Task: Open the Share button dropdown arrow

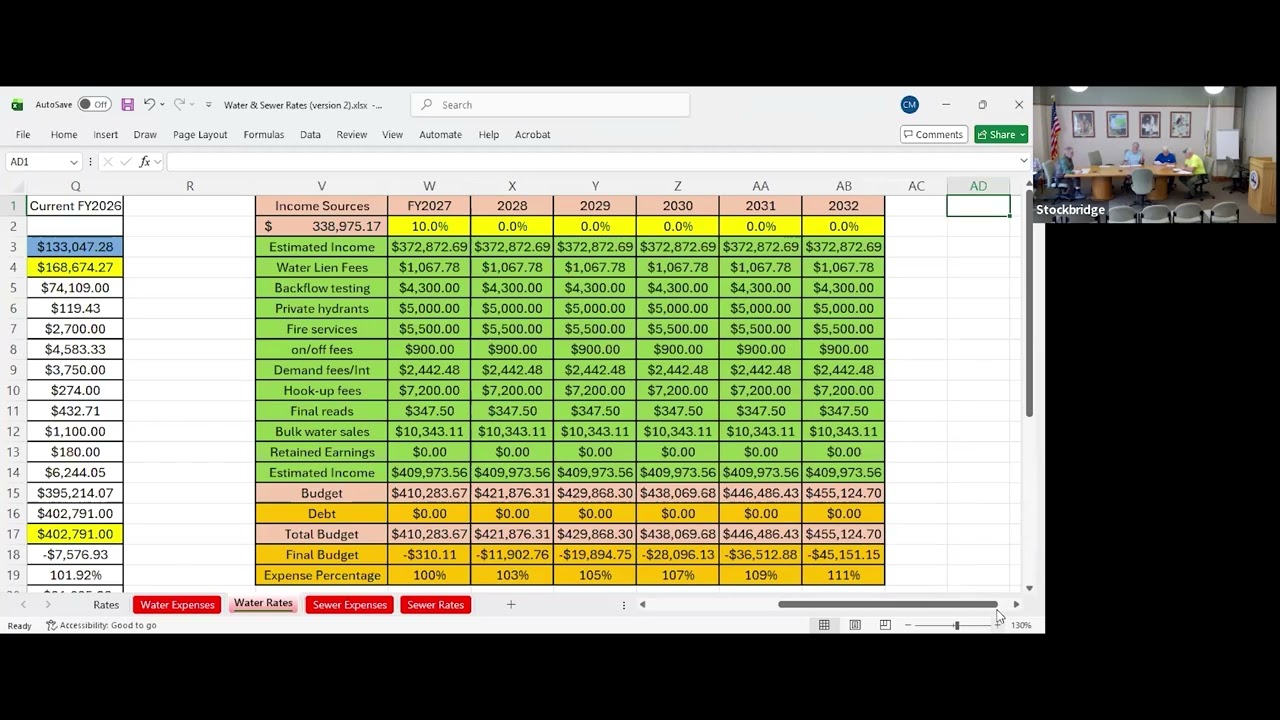Action: point(1022,135)
